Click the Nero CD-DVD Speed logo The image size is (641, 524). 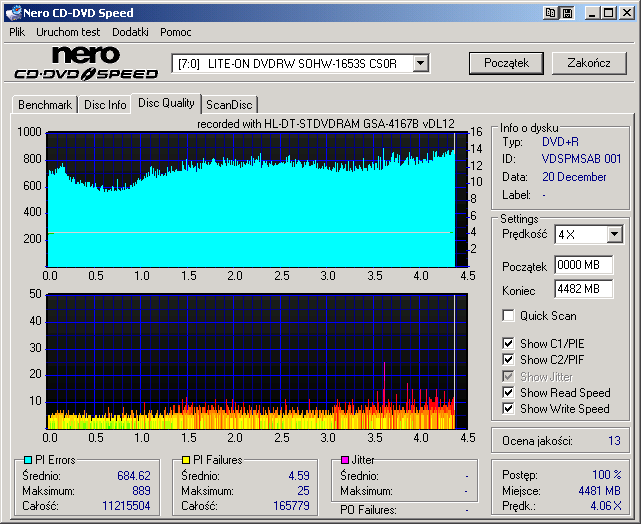[86, 63]
